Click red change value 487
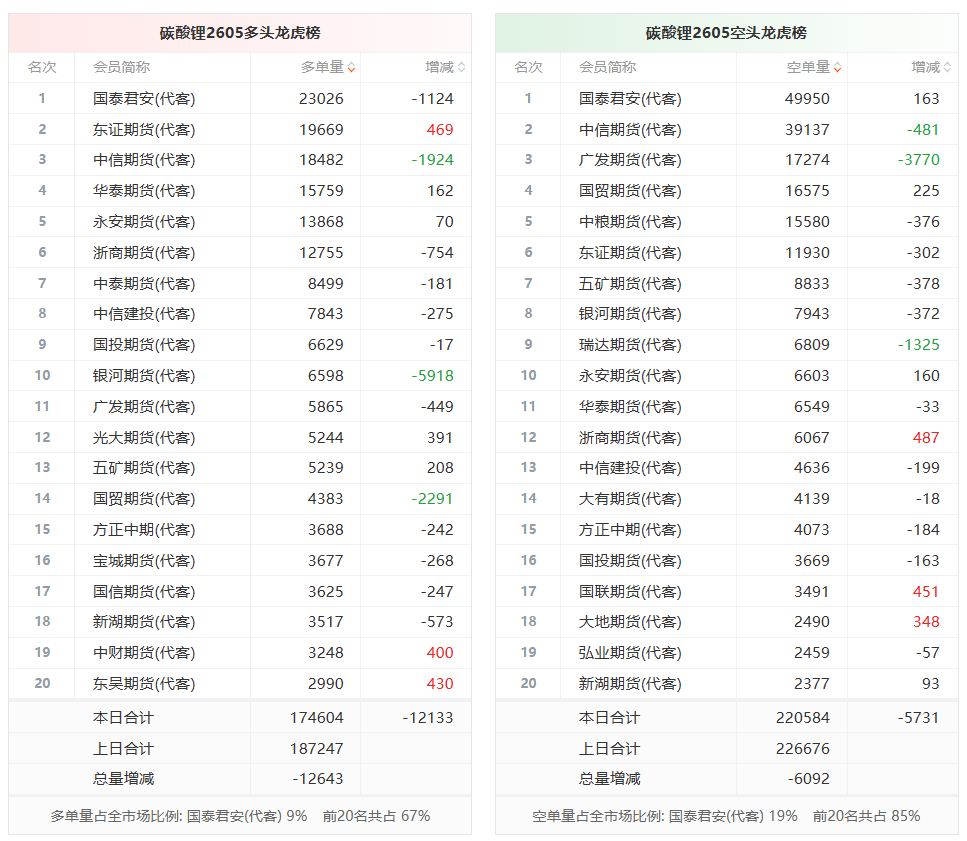This screenshot has width=967, height=841. (x=926, y=437)
